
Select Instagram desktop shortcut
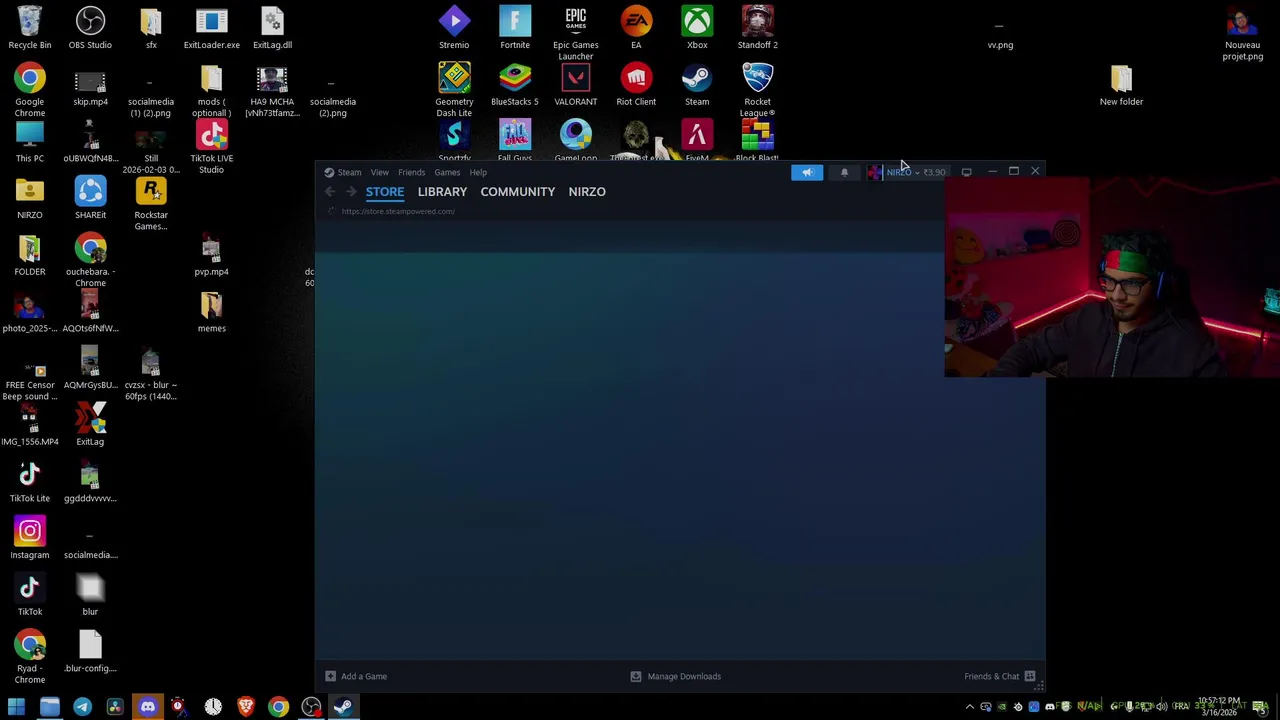pos(29,538)
